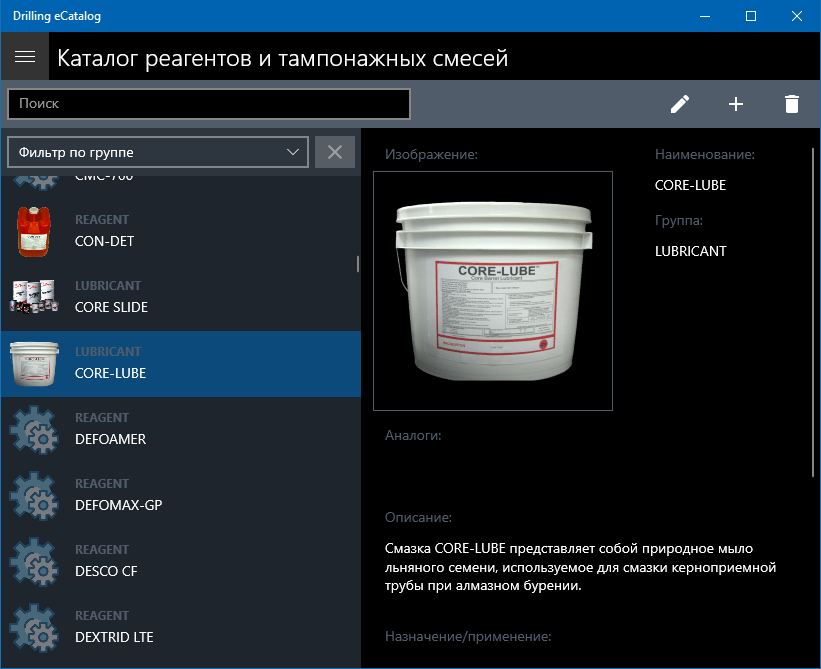Select CORE SLIDE product thumbnail
The width and height of the screenshot is (821, 669).
click(34, 297)
